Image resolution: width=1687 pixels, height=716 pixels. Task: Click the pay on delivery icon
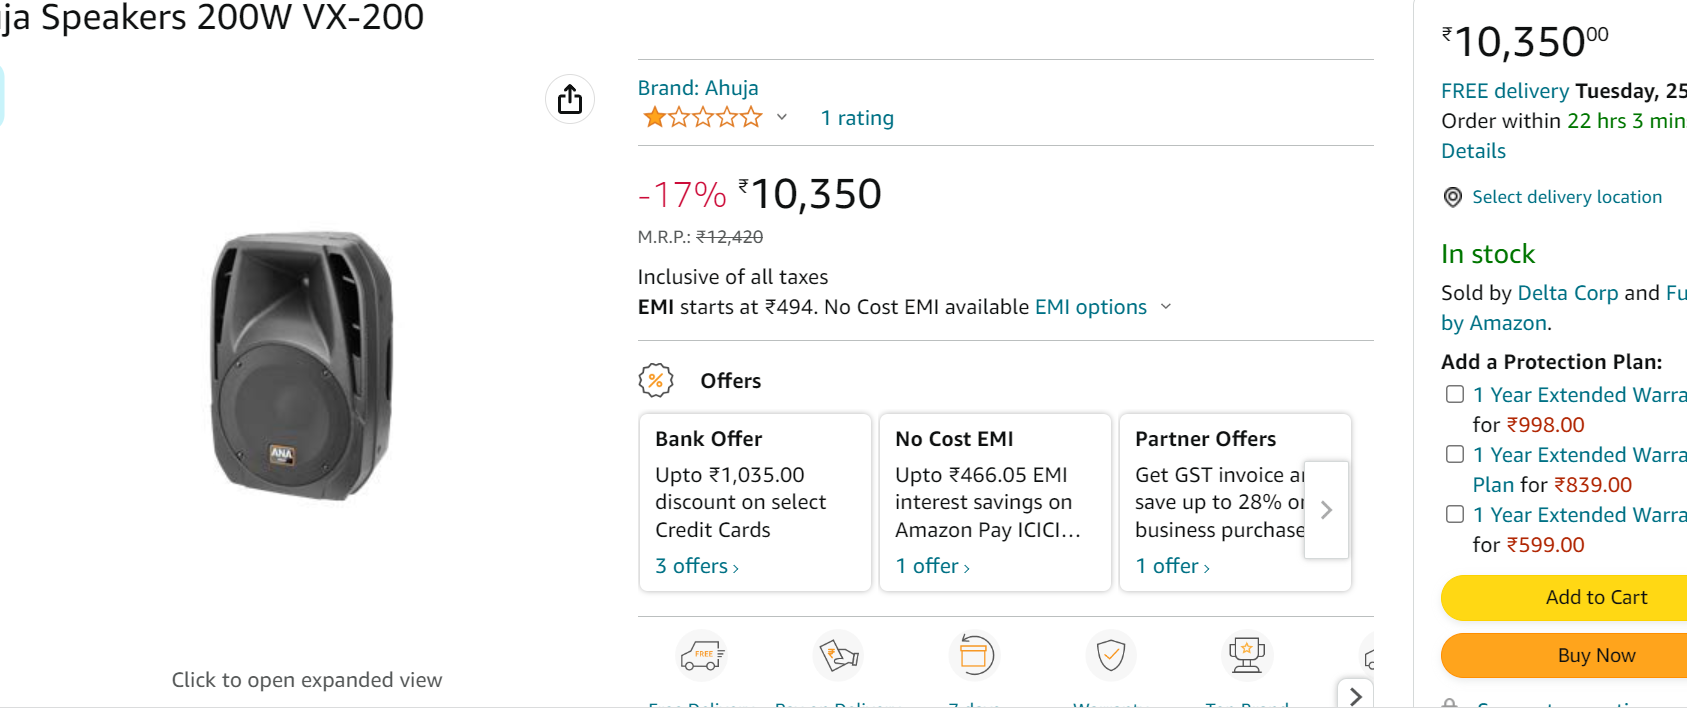[838, 656]
